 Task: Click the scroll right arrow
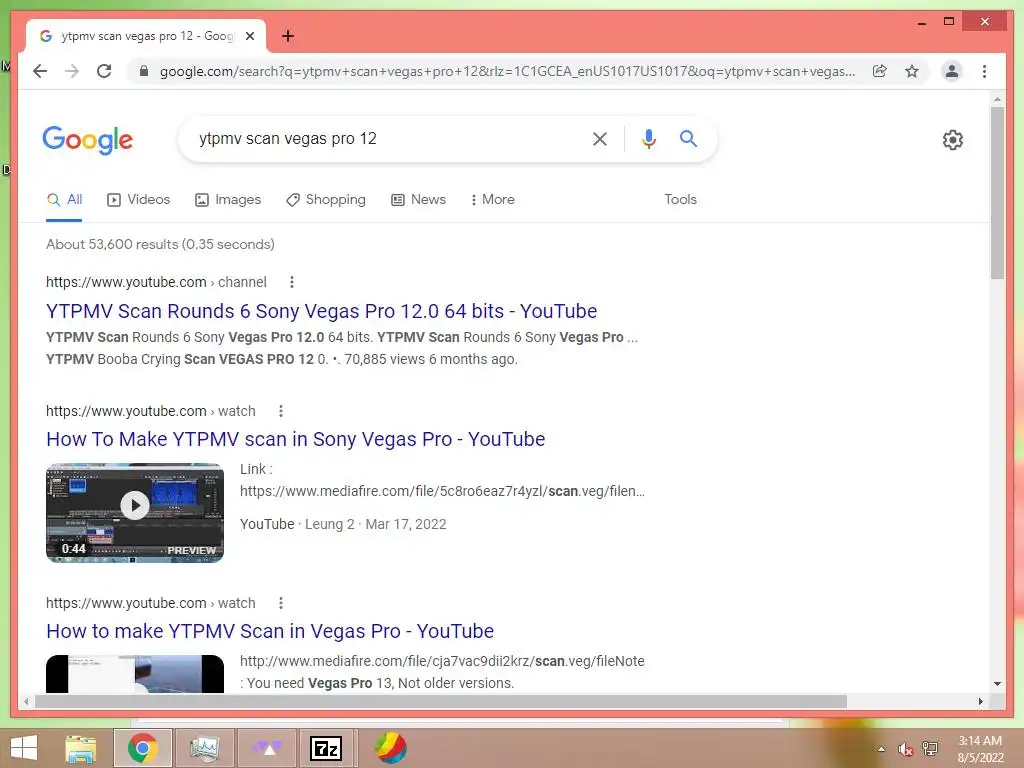(980, 701)
